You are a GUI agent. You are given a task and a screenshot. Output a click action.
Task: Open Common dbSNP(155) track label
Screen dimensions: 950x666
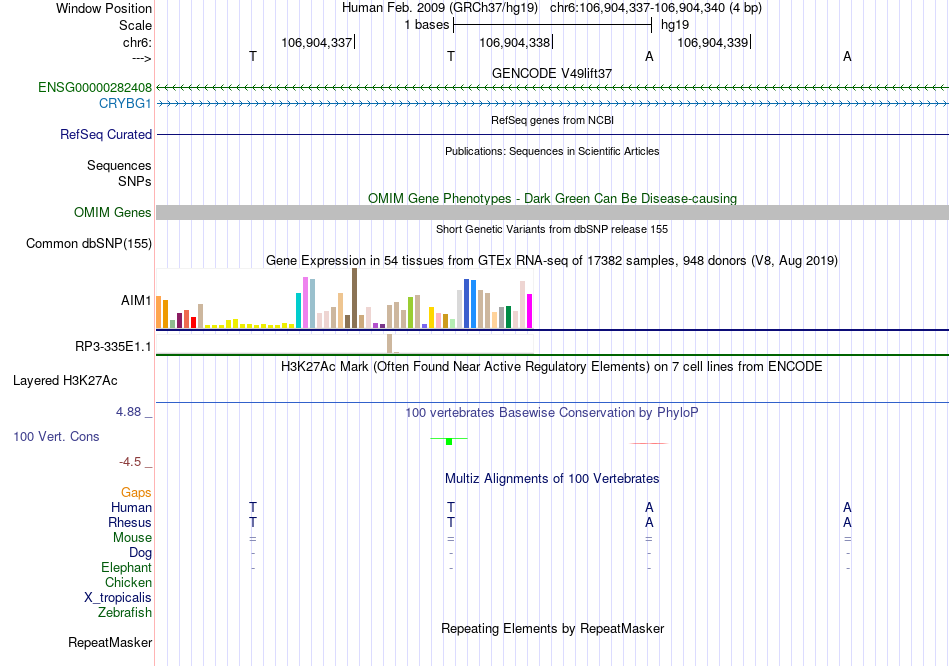click(x=88, y=244)
